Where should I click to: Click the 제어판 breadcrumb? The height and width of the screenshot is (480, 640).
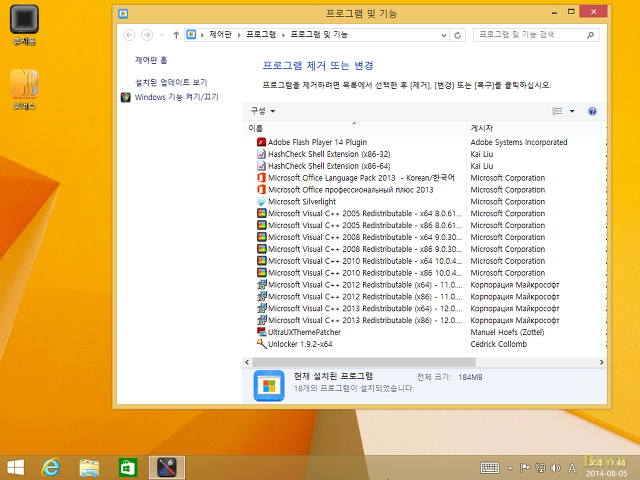pos(220,35)
